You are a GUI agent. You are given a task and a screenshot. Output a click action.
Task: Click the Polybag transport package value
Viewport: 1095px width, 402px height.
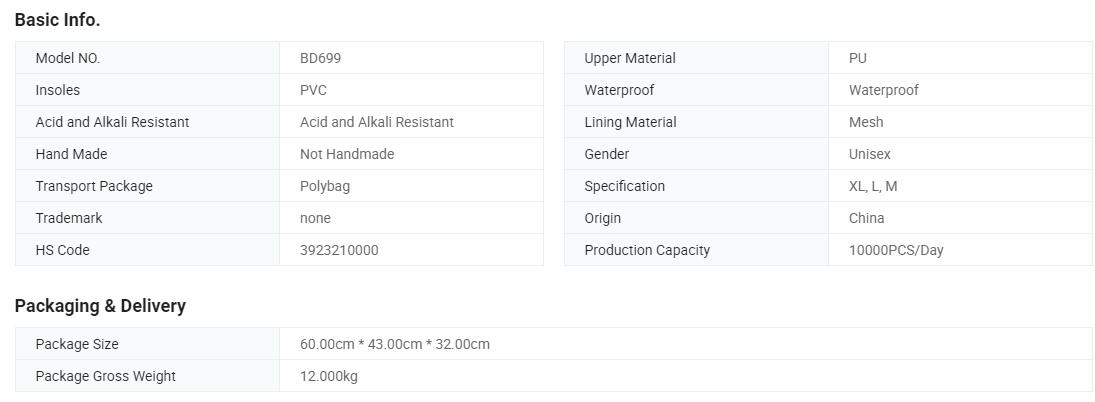tap(324, 186)
